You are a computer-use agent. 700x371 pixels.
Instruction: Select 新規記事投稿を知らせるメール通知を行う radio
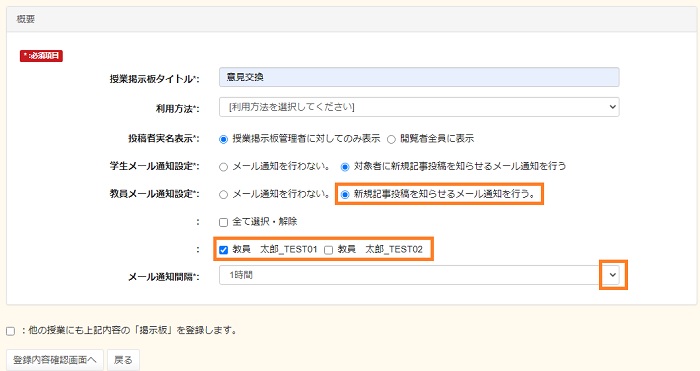[x=345, y=195]
